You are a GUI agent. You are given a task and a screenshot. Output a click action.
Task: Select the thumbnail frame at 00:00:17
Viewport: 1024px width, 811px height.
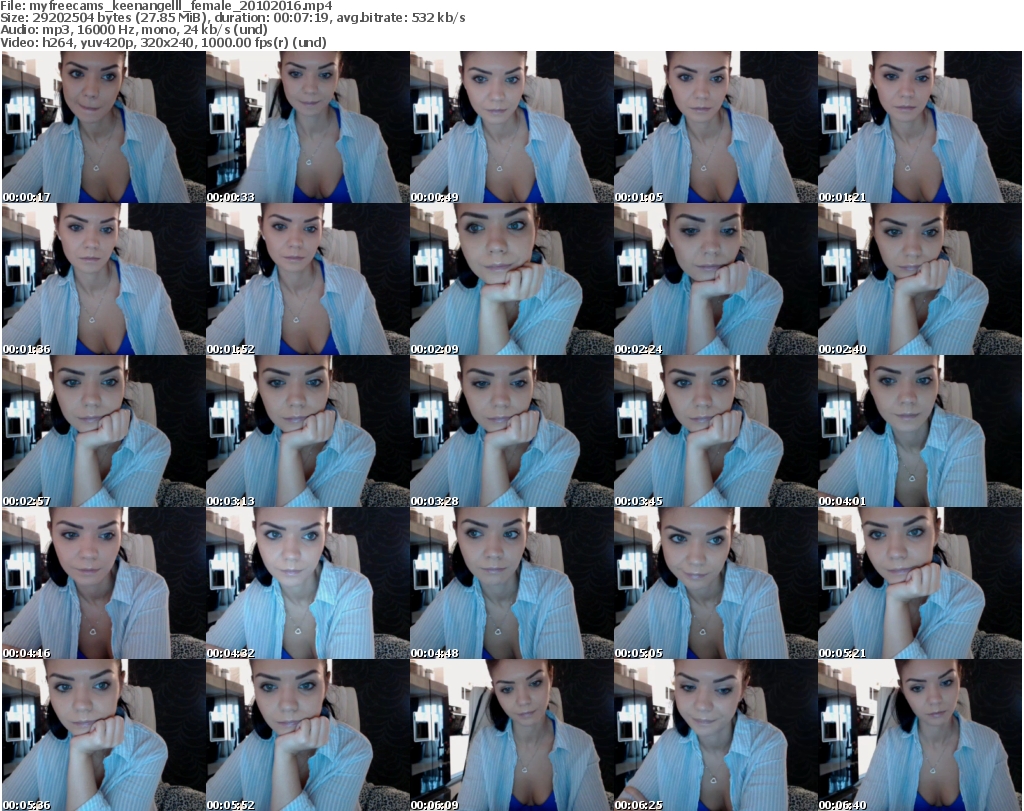click(x=104, y=127)
